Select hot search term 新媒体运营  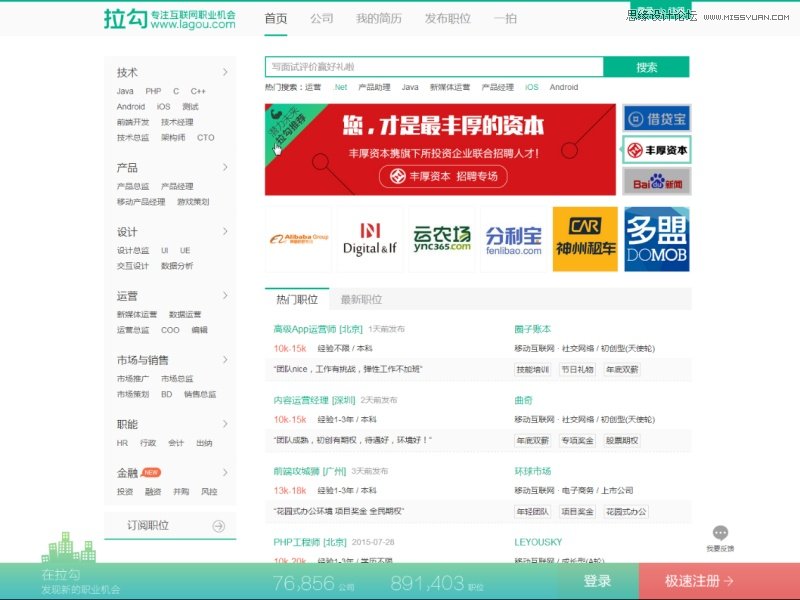449,87
